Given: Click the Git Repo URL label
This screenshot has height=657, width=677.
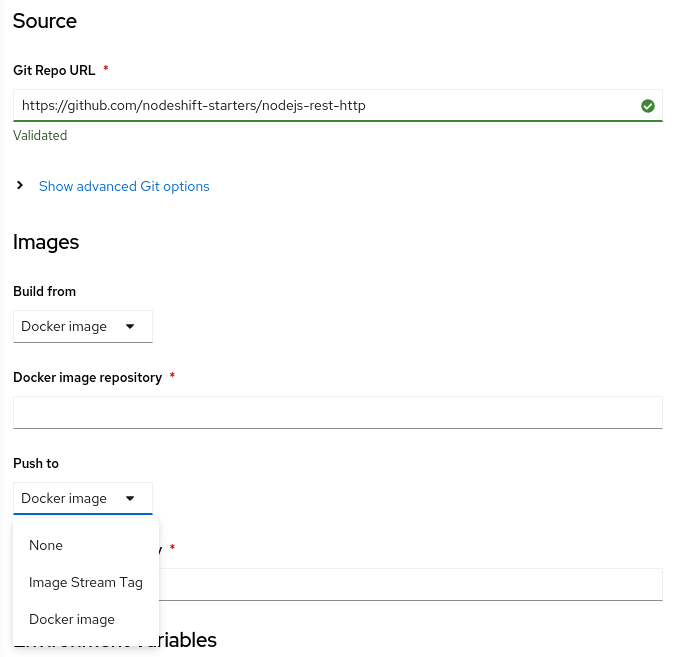Looking at the screenshot, I should (x=54, y=70).
